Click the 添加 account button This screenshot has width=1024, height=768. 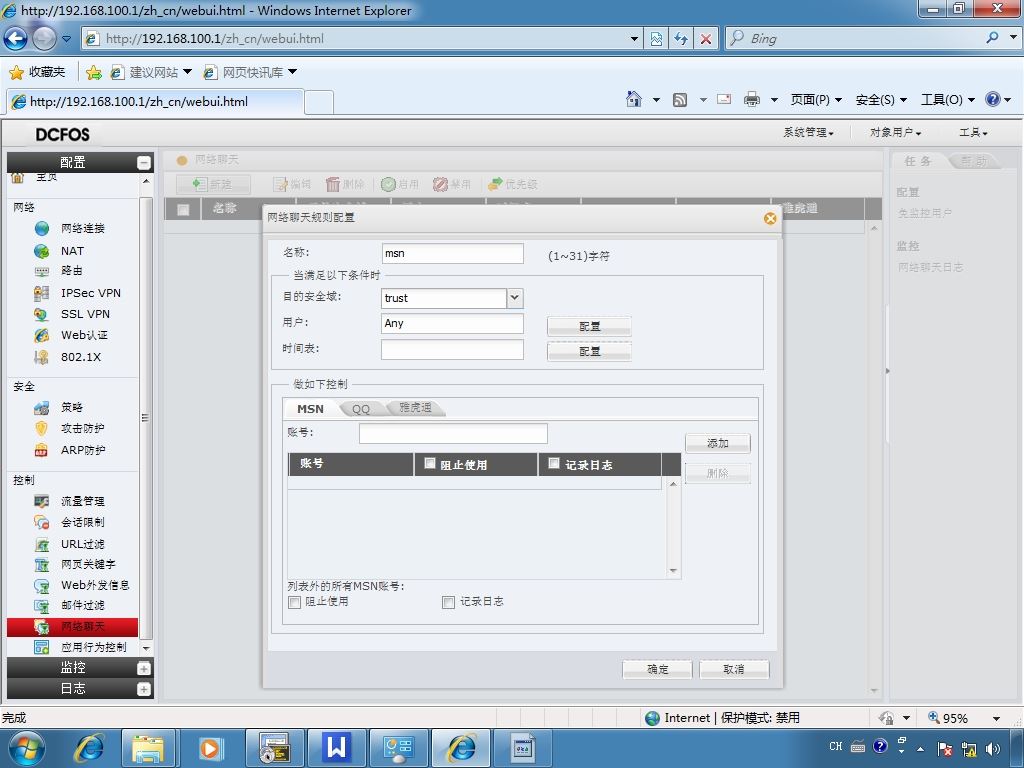click(x=717, y=443)
